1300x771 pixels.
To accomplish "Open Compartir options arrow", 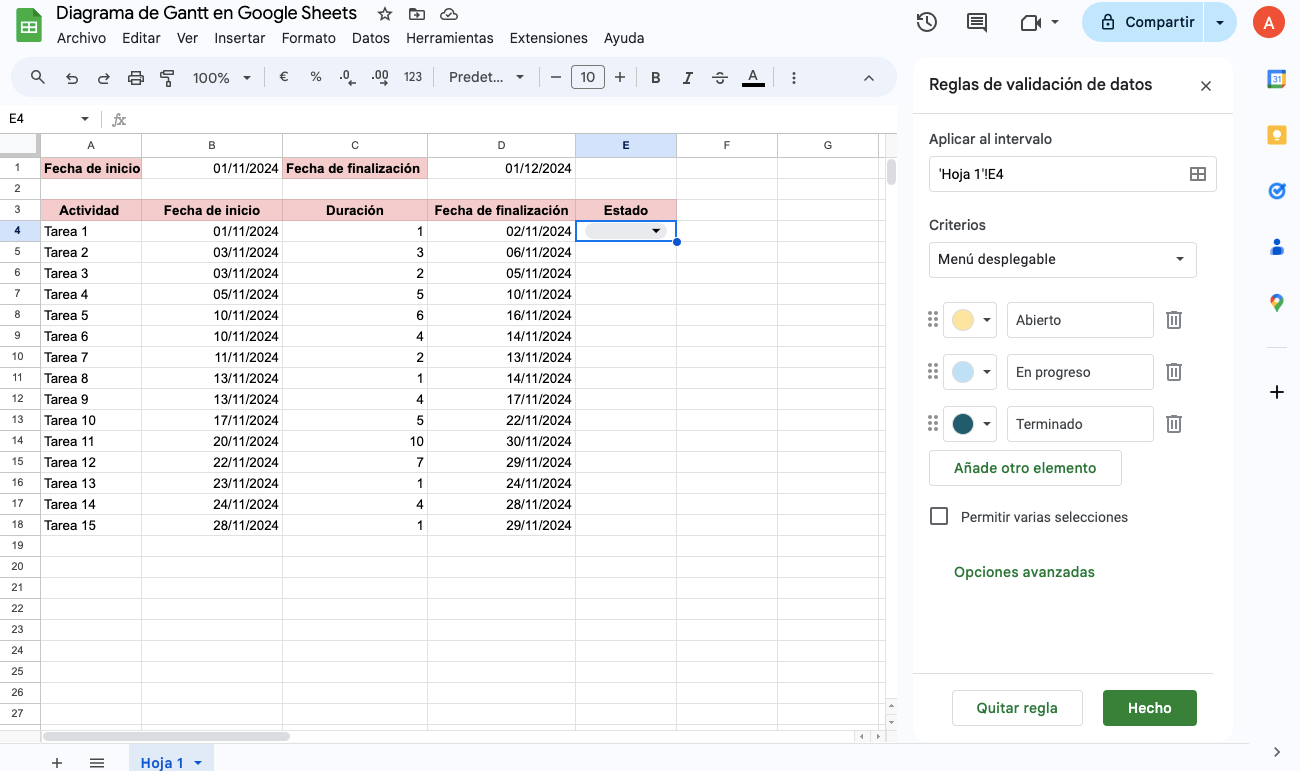I will (x=1220, y=22).
